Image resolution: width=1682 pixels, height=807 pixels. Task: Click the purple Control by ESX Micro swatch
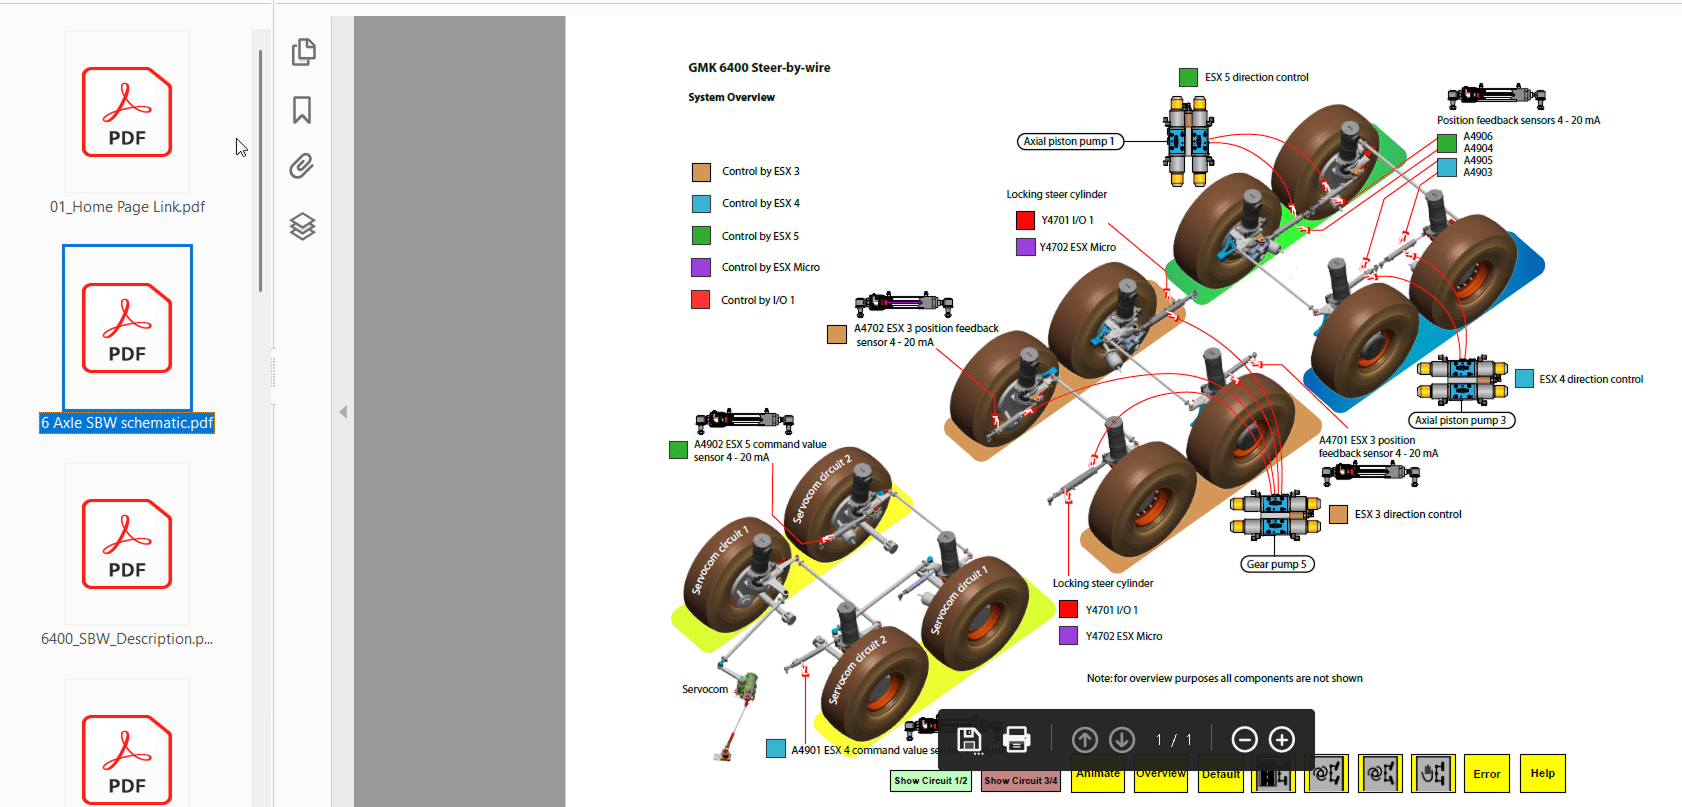click(x=701, y=267)
